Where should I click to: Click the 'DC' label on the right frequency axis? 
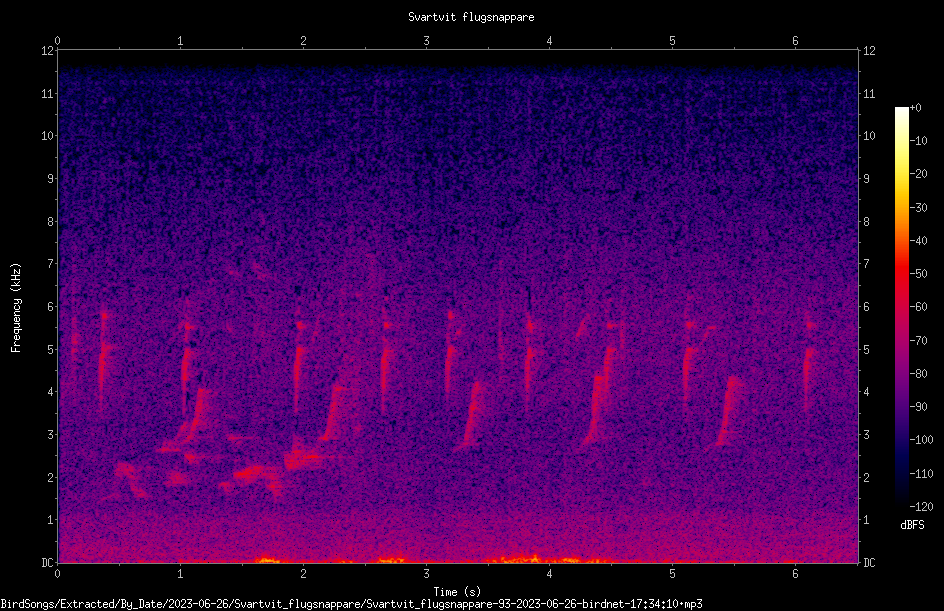click(869, 562)
